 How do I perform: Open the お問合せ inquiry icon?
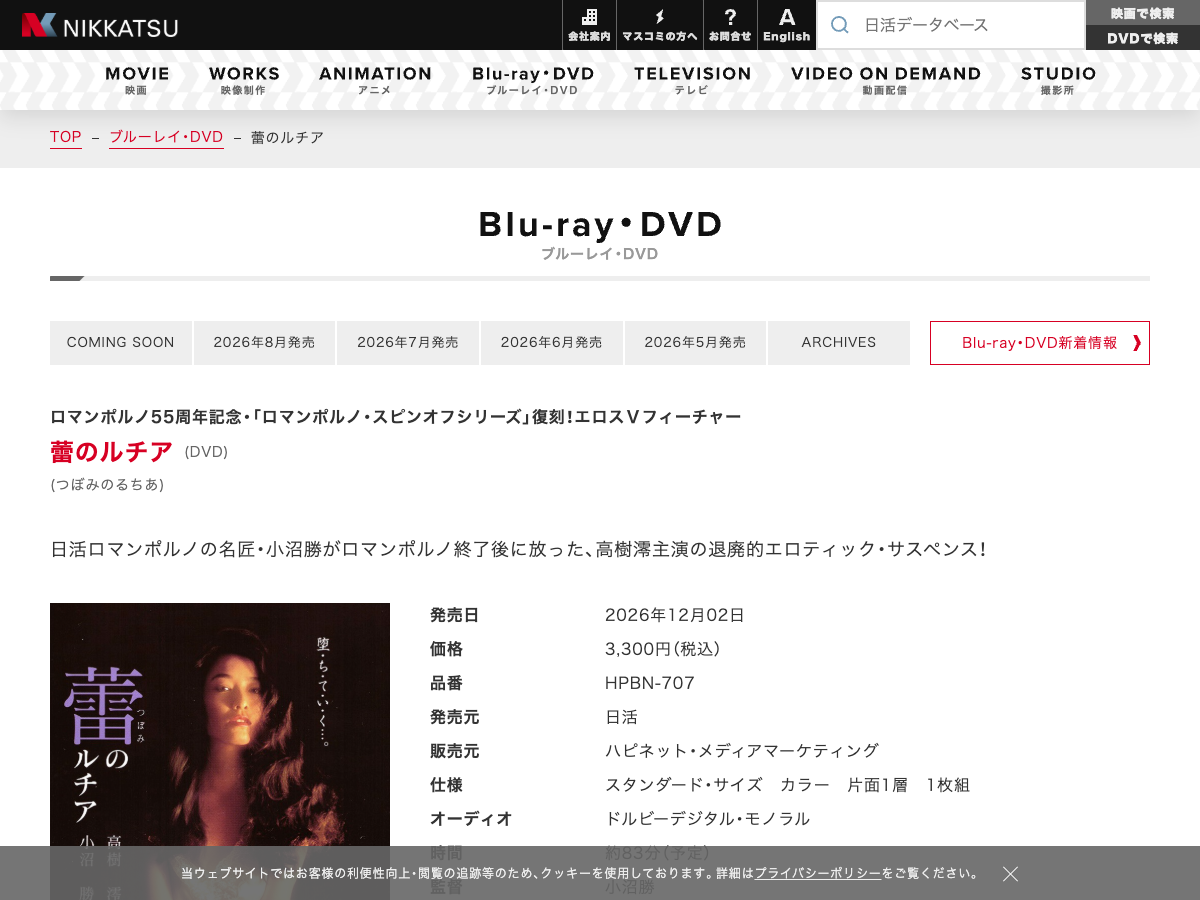pos(730,25)
